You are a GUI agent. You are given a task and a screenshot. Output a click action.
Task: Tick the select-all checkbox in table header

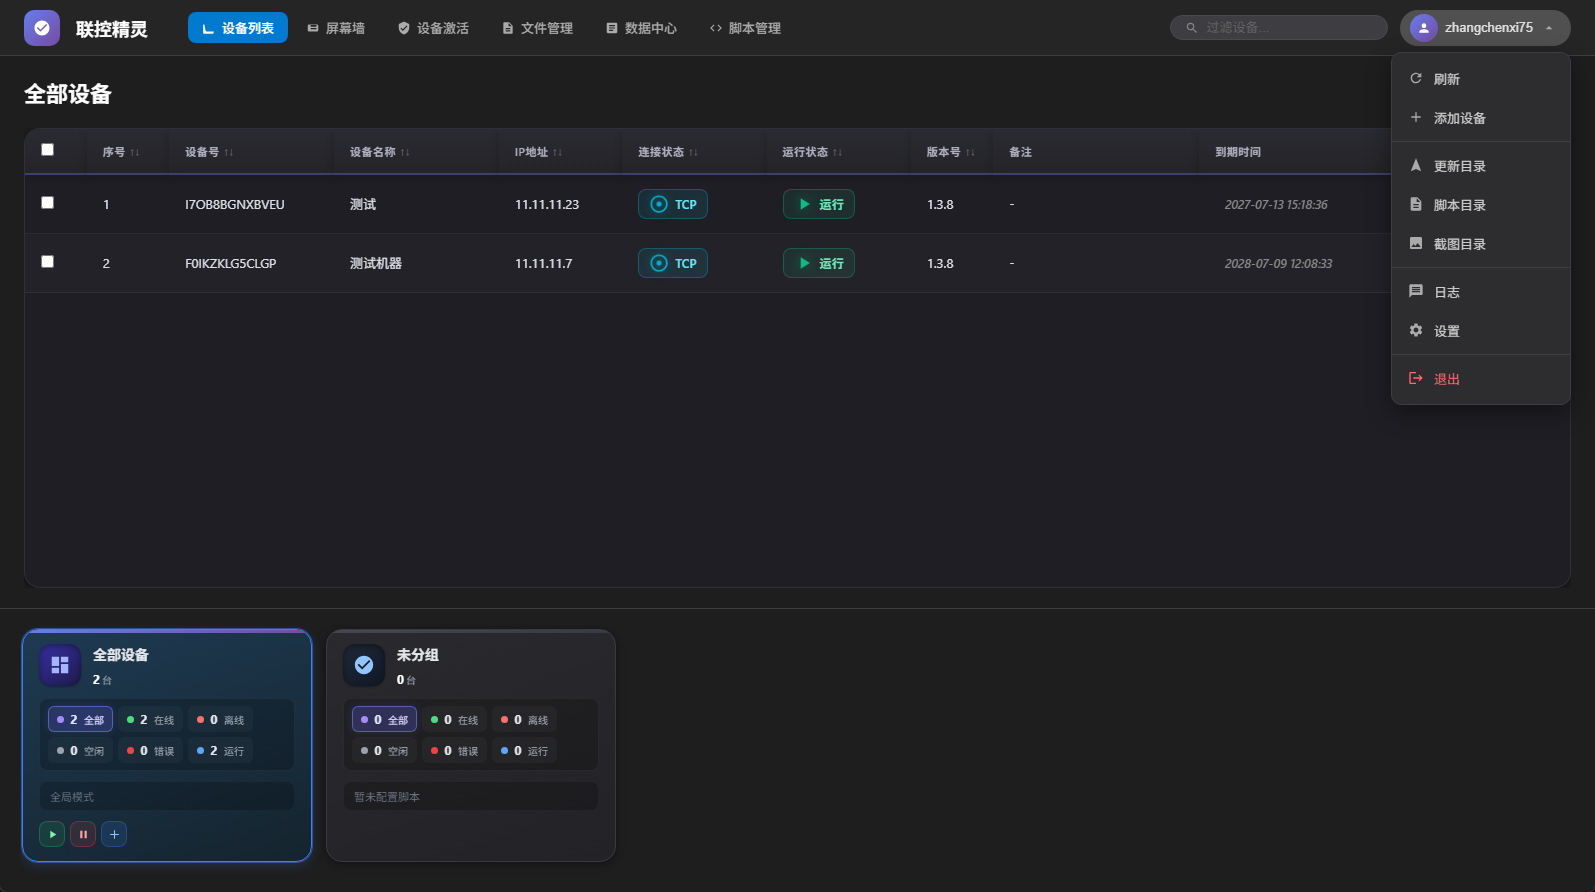47,150
